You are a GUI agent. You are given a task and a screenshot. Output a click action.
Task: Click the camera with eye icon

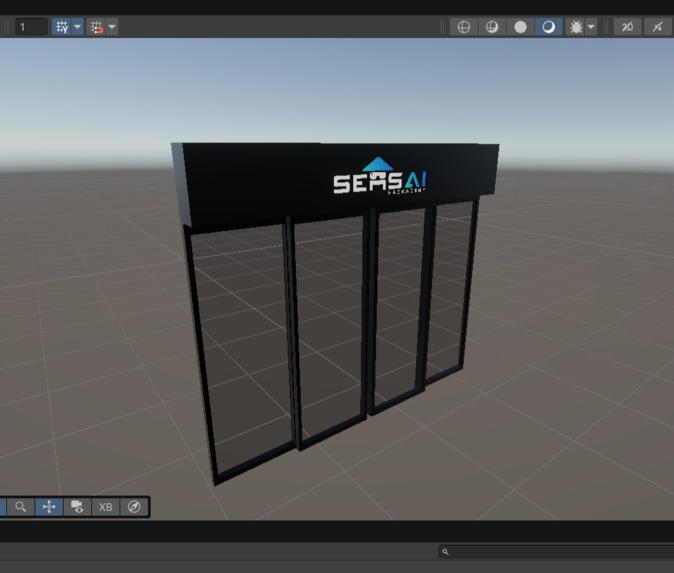point(77,507)
